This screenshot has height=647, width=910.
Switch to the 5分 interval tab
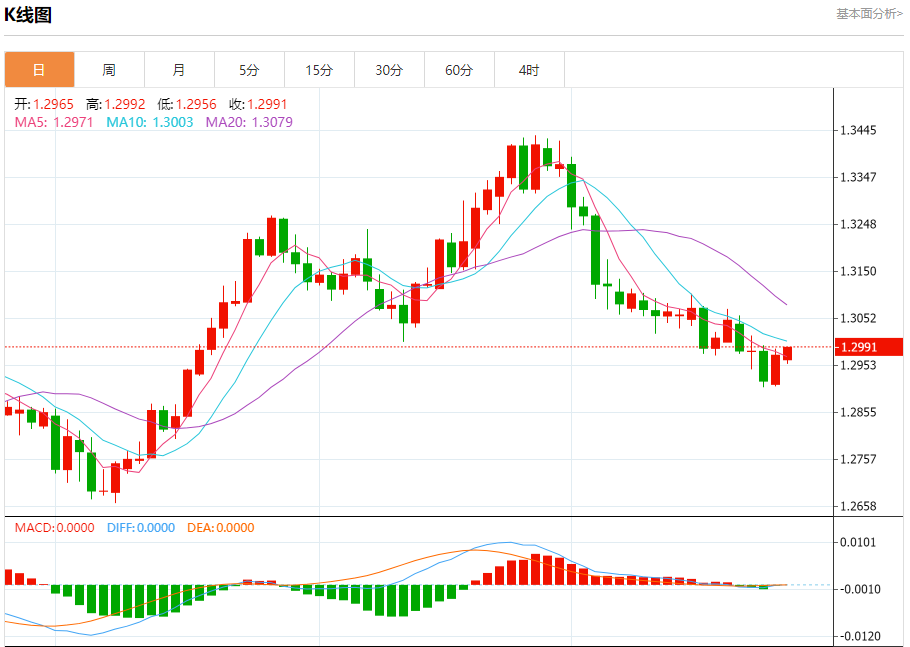(x=249, y=70)
